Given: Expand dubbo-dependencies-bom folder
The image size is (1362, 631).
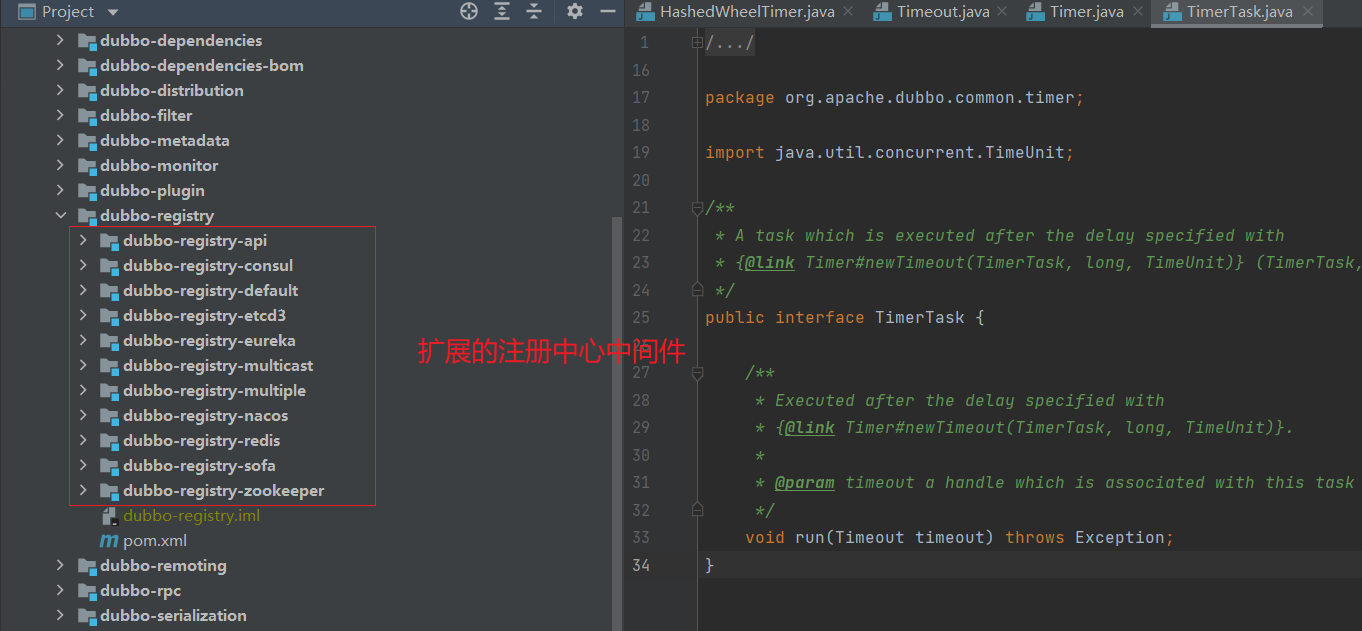Looking at the screenshot, I should pyautogui.click(x=60, y=65).
